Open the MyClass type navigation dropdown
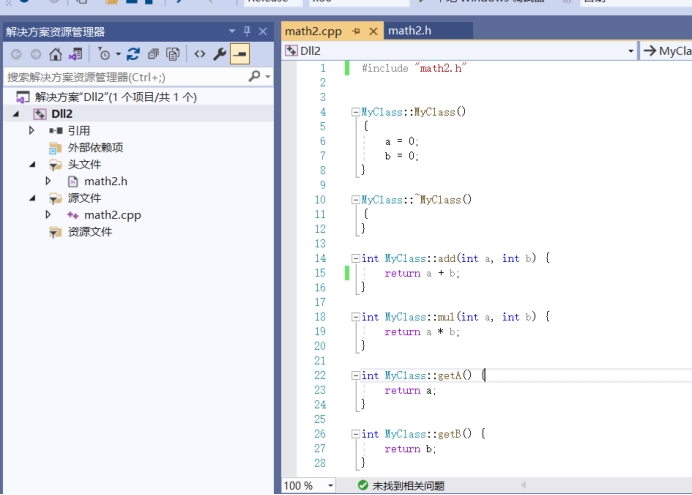The image size is (692, 495). (667, 51)
